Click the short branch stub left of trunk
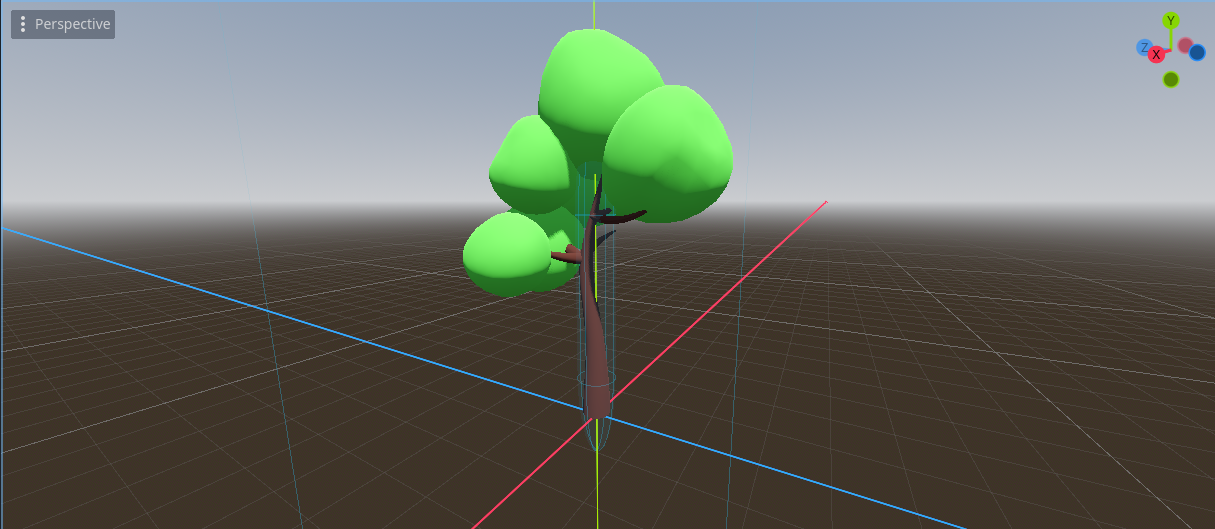The height and width of the screenshot is (529, 1215). (563, 255)
